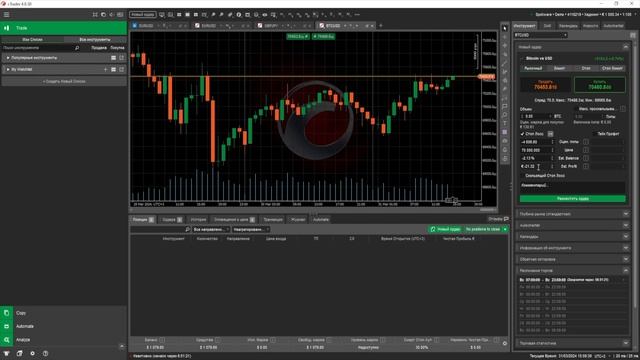The width and height of the screenshot is (640, 360).
Task: Toggle the Take Profit checkbox
Action: [x=594, y=134]
